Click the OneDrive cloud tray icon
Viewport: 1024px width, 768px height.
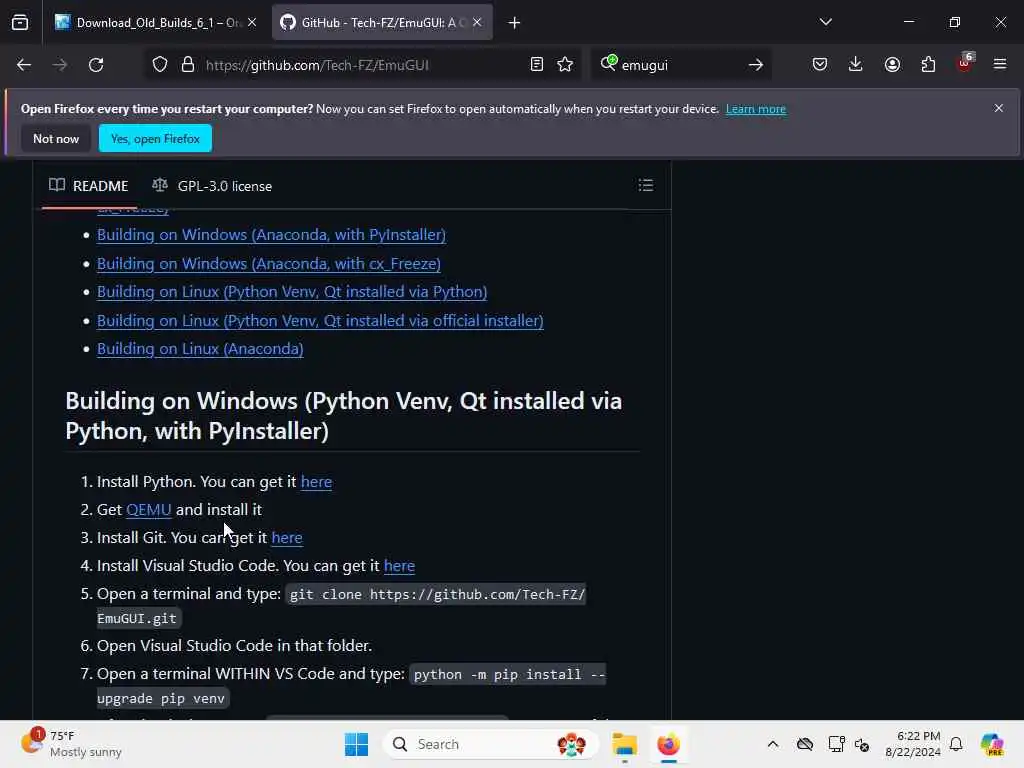[x=805, y=744]
